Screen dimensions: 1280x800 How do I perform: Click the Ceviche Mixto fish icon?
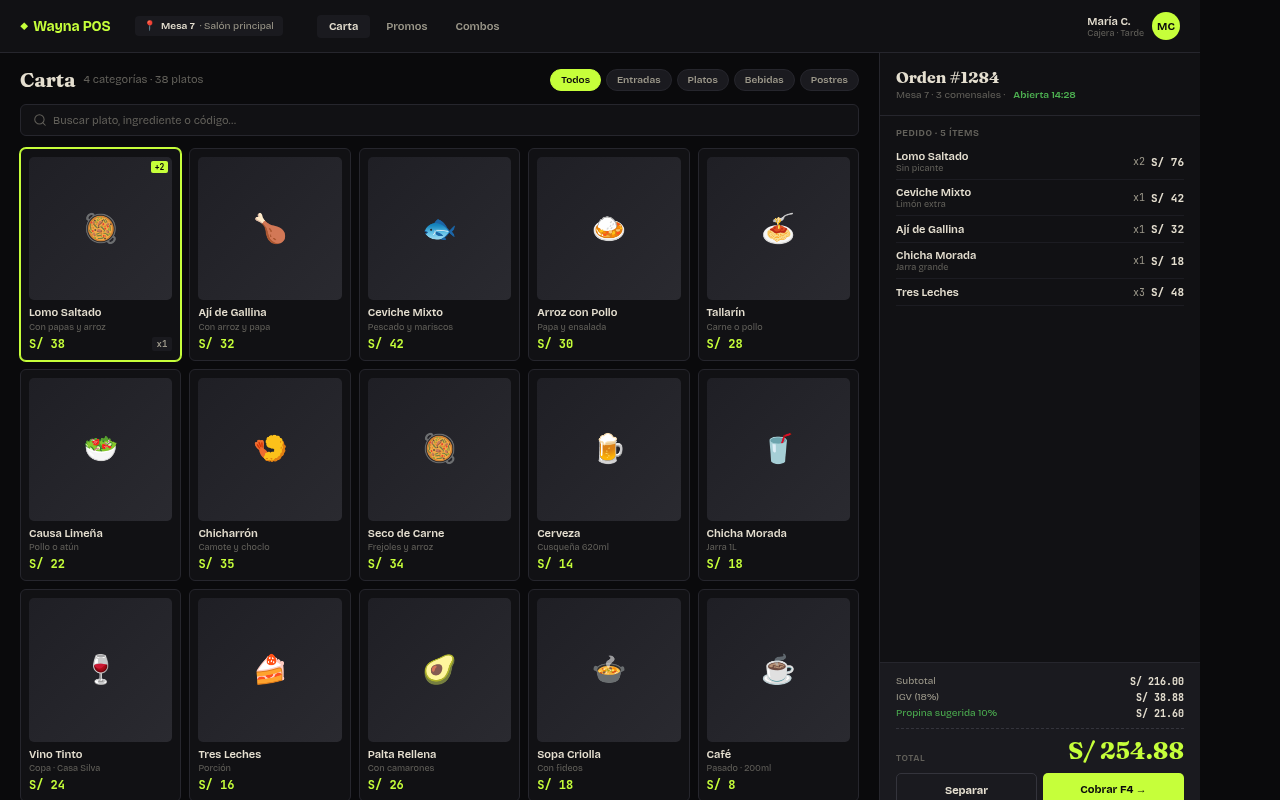[439, 229]
